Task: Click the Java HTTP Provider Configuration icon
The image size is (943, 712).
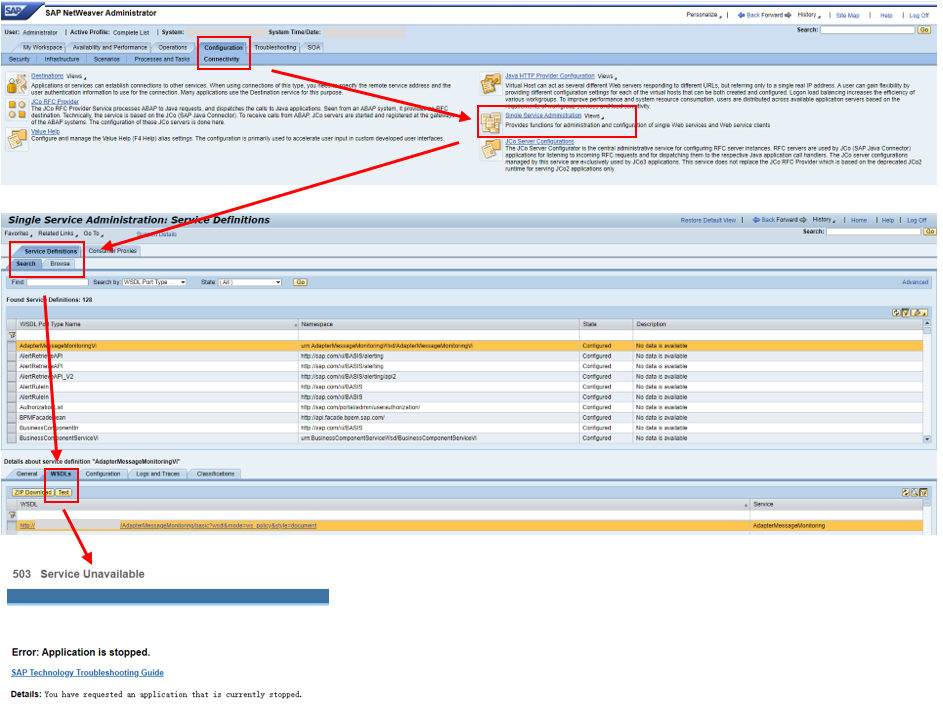Action: (x=491, y=84)
